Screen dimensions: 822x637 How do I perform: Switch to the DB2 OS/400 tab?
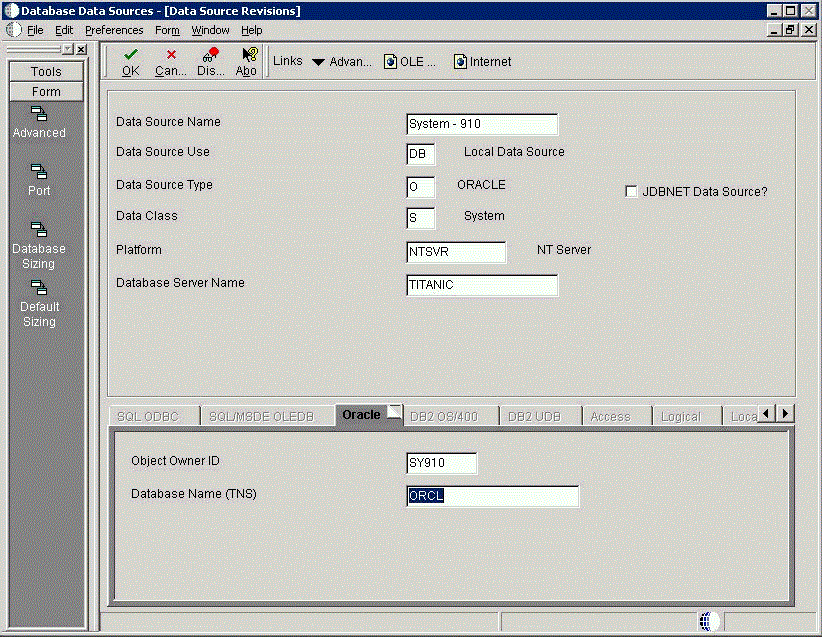[x=450, y=416]
